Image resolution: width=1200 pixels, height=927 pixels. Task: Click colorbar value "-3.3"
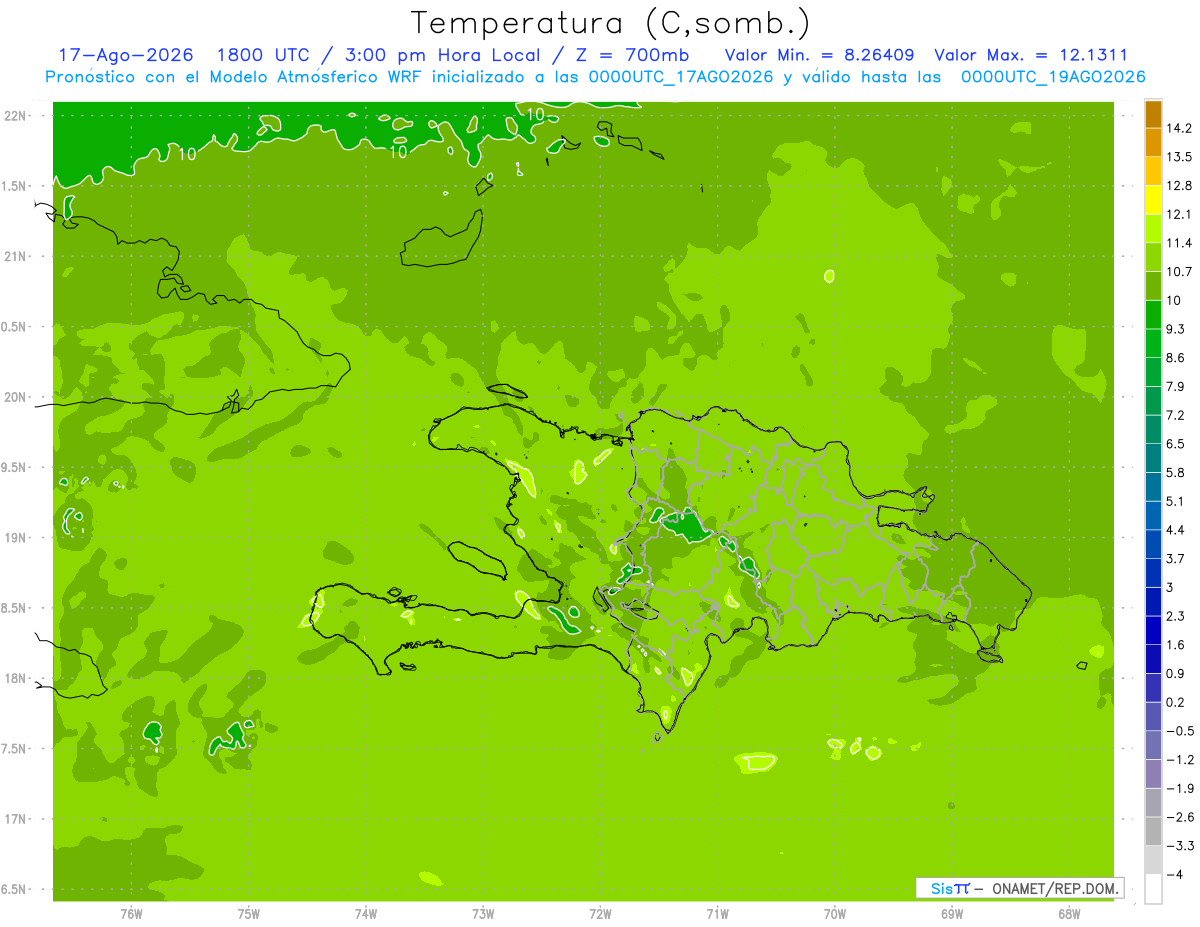pos(1180,846)
